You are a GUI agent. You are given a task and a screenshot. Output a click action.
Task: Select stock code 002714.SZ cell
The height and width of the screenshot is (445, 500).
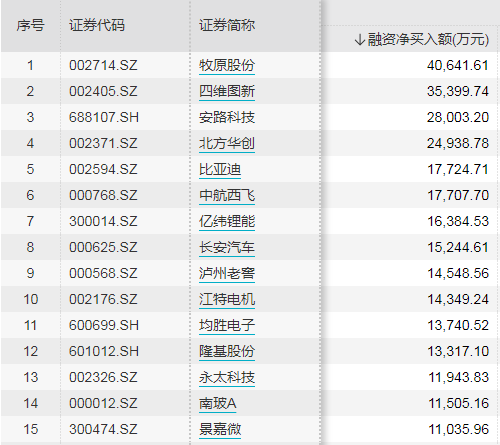(x=103, y=65)
